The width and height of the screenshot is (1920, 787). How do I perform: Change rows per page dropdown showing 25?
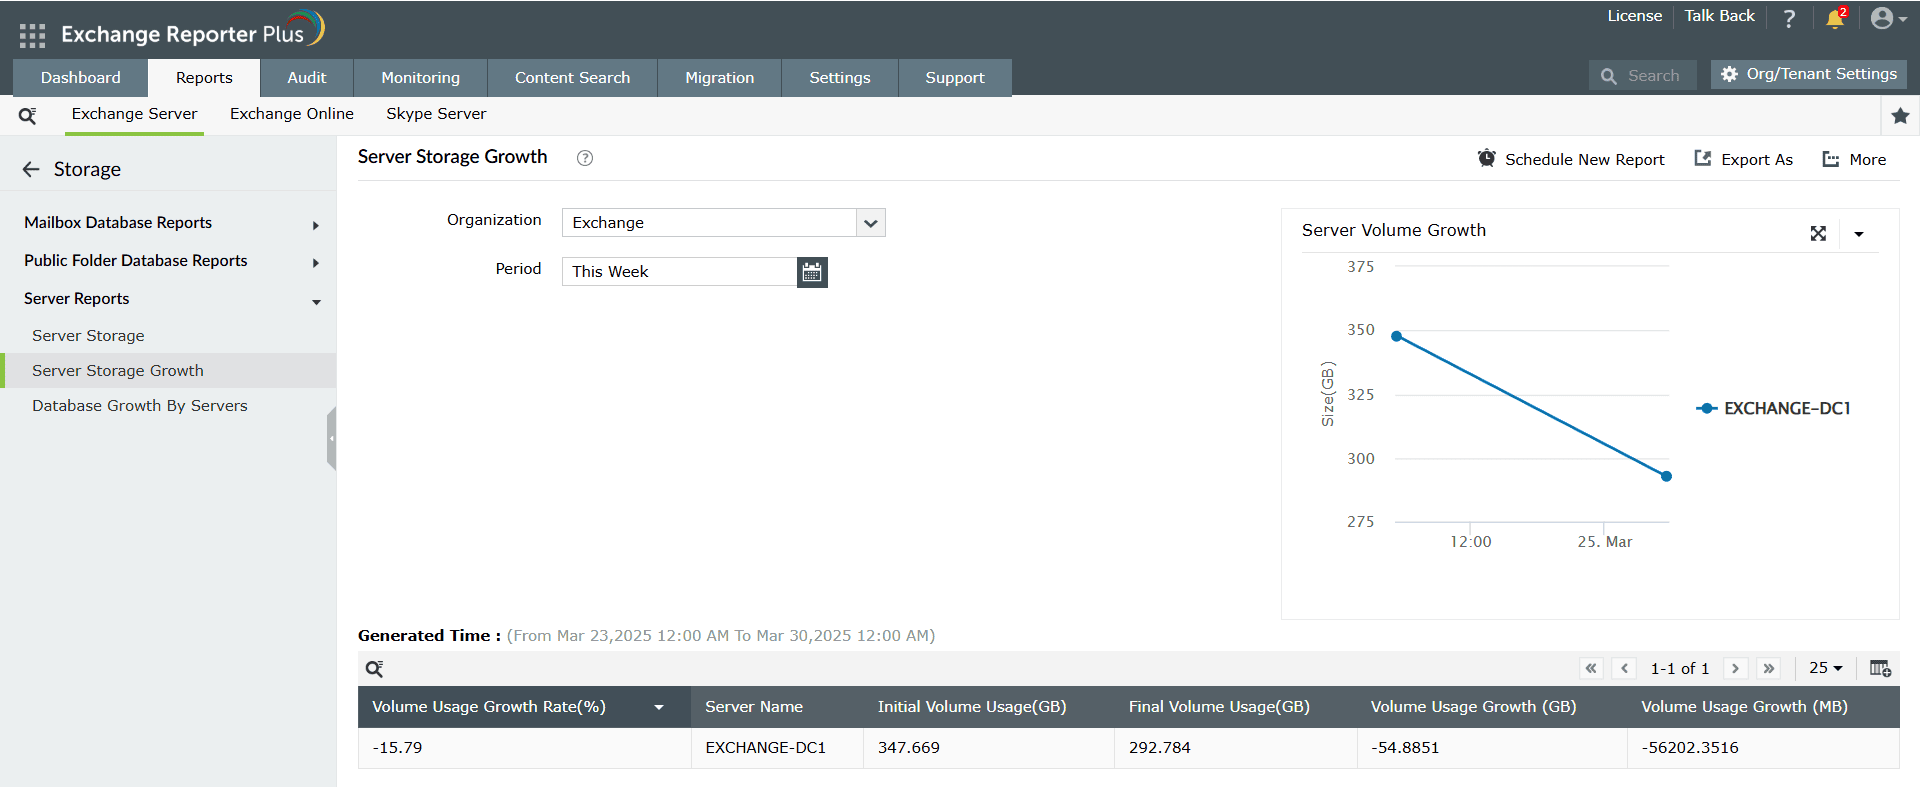(1826, 668)
